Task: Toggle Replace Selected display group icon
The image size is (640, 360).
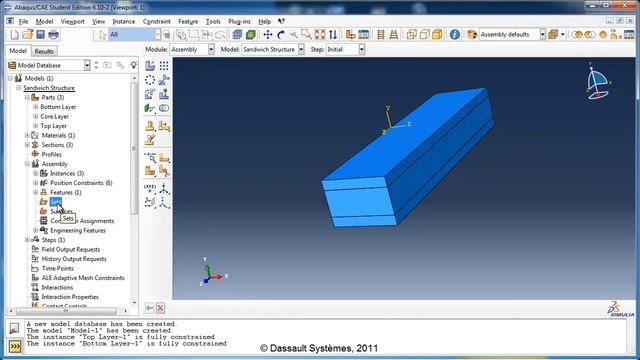Action: 576,35
